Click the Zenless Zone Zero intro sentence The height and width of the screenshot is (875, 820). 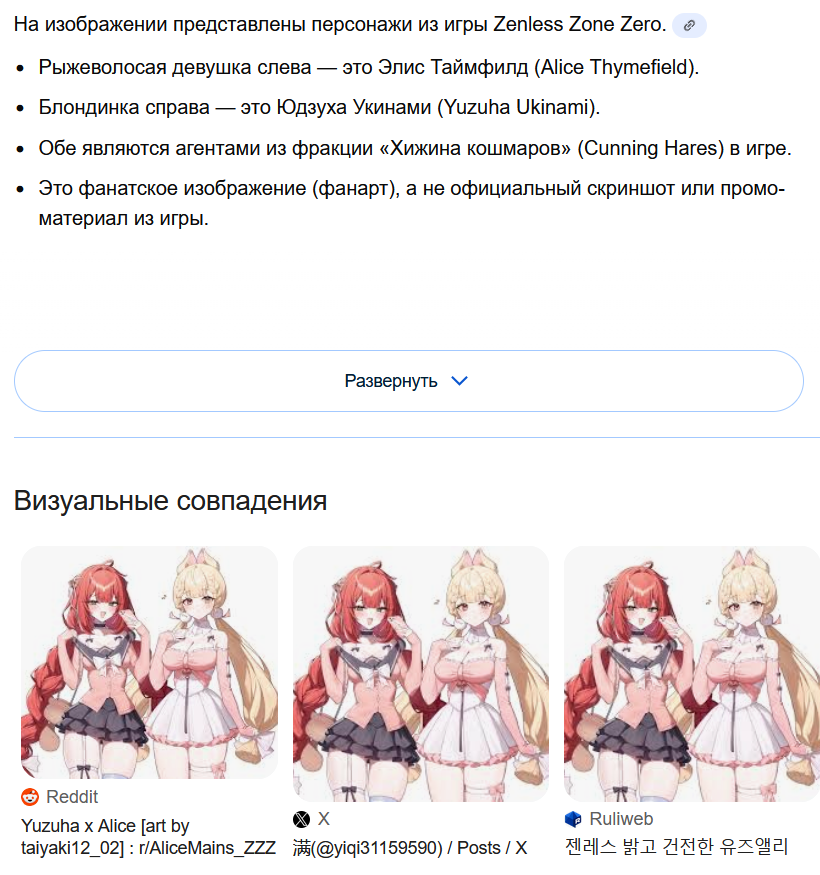point(340,25)
